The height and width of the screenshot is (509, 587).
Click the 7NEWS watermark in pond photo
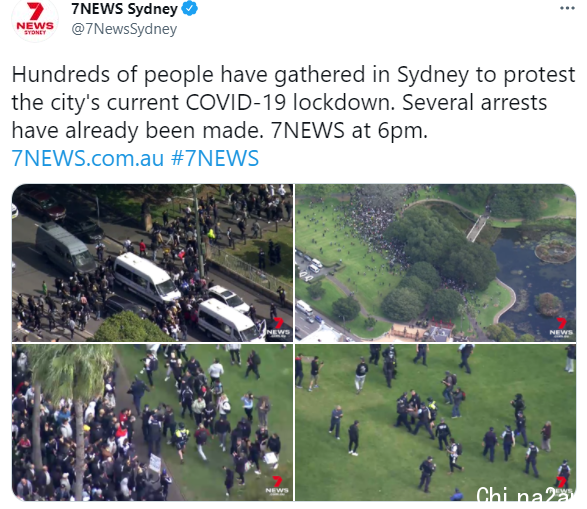pos(561,328)
